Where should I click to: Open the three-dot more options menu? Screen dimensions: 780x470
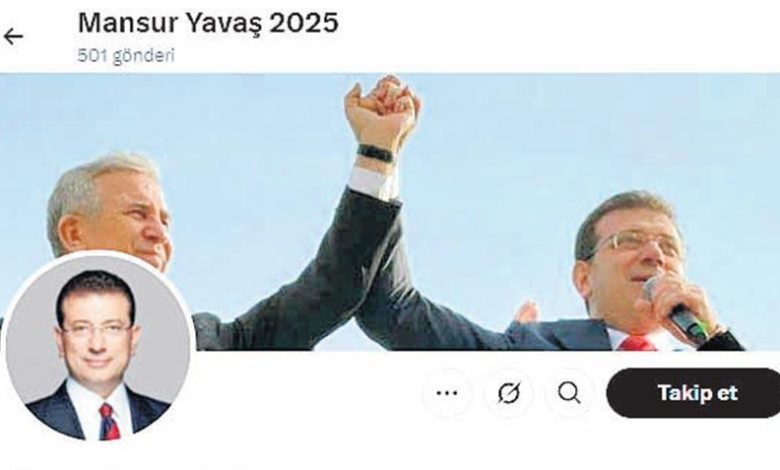(446, 393)
